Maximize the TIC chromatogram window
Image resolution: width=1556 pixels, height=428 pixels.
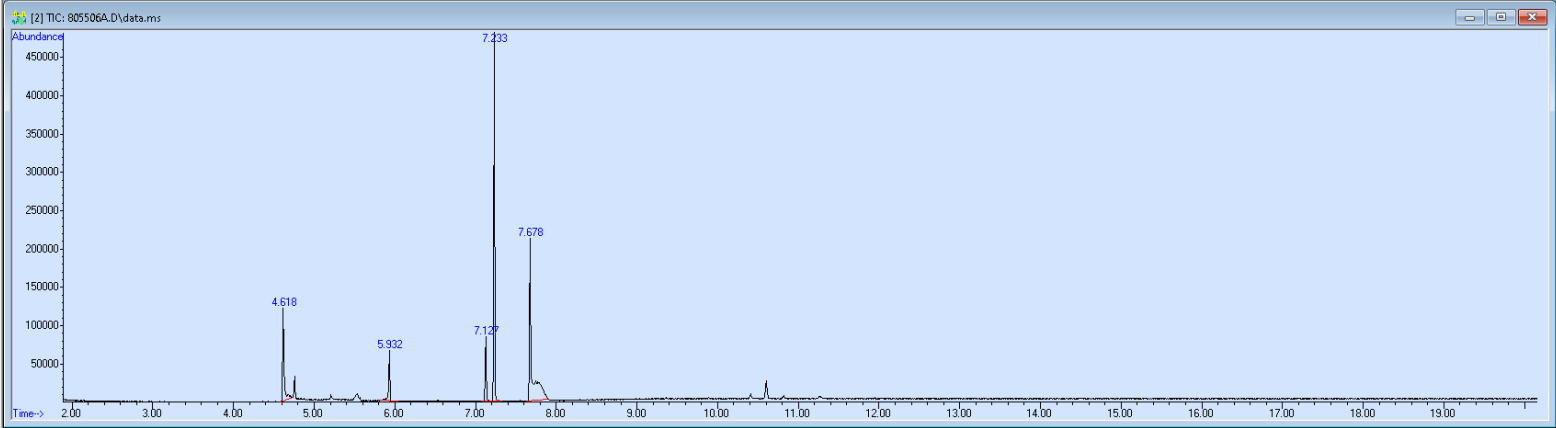[1500, 17]
